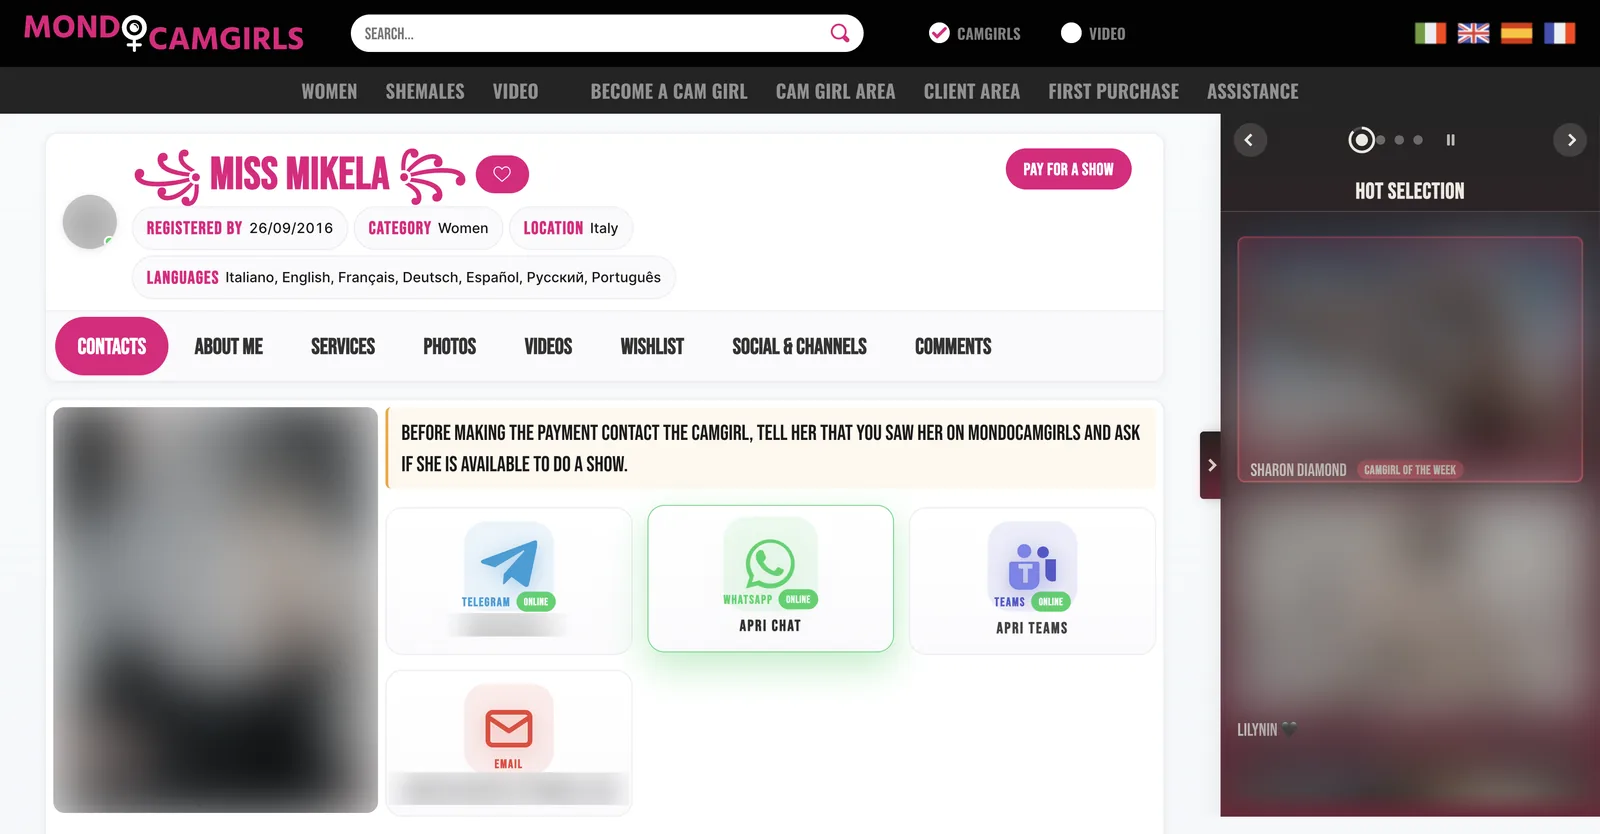Switch to Social & Channels tab
The width and height of the screenshot is (1600, 834).
pyautogui.click(x=800, y=346)
